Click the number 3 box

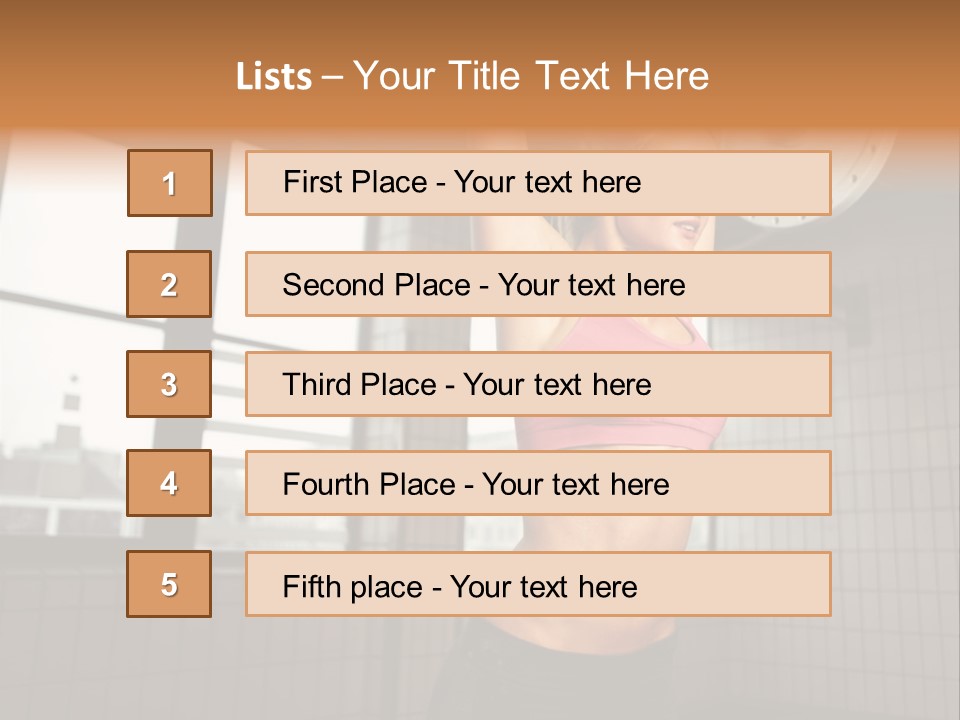click(169, 384)
